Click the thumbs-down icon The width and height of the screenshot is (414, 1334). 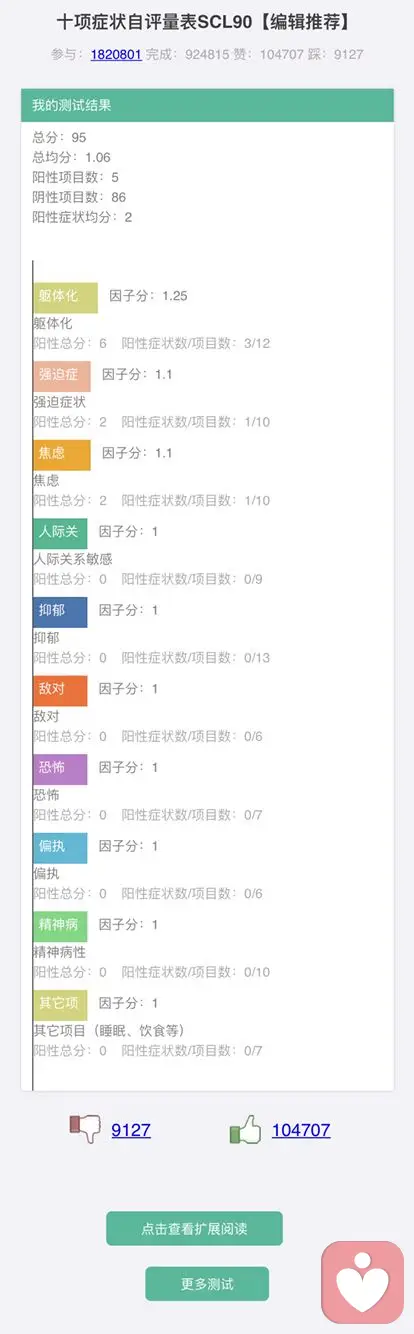(85, 1130)
